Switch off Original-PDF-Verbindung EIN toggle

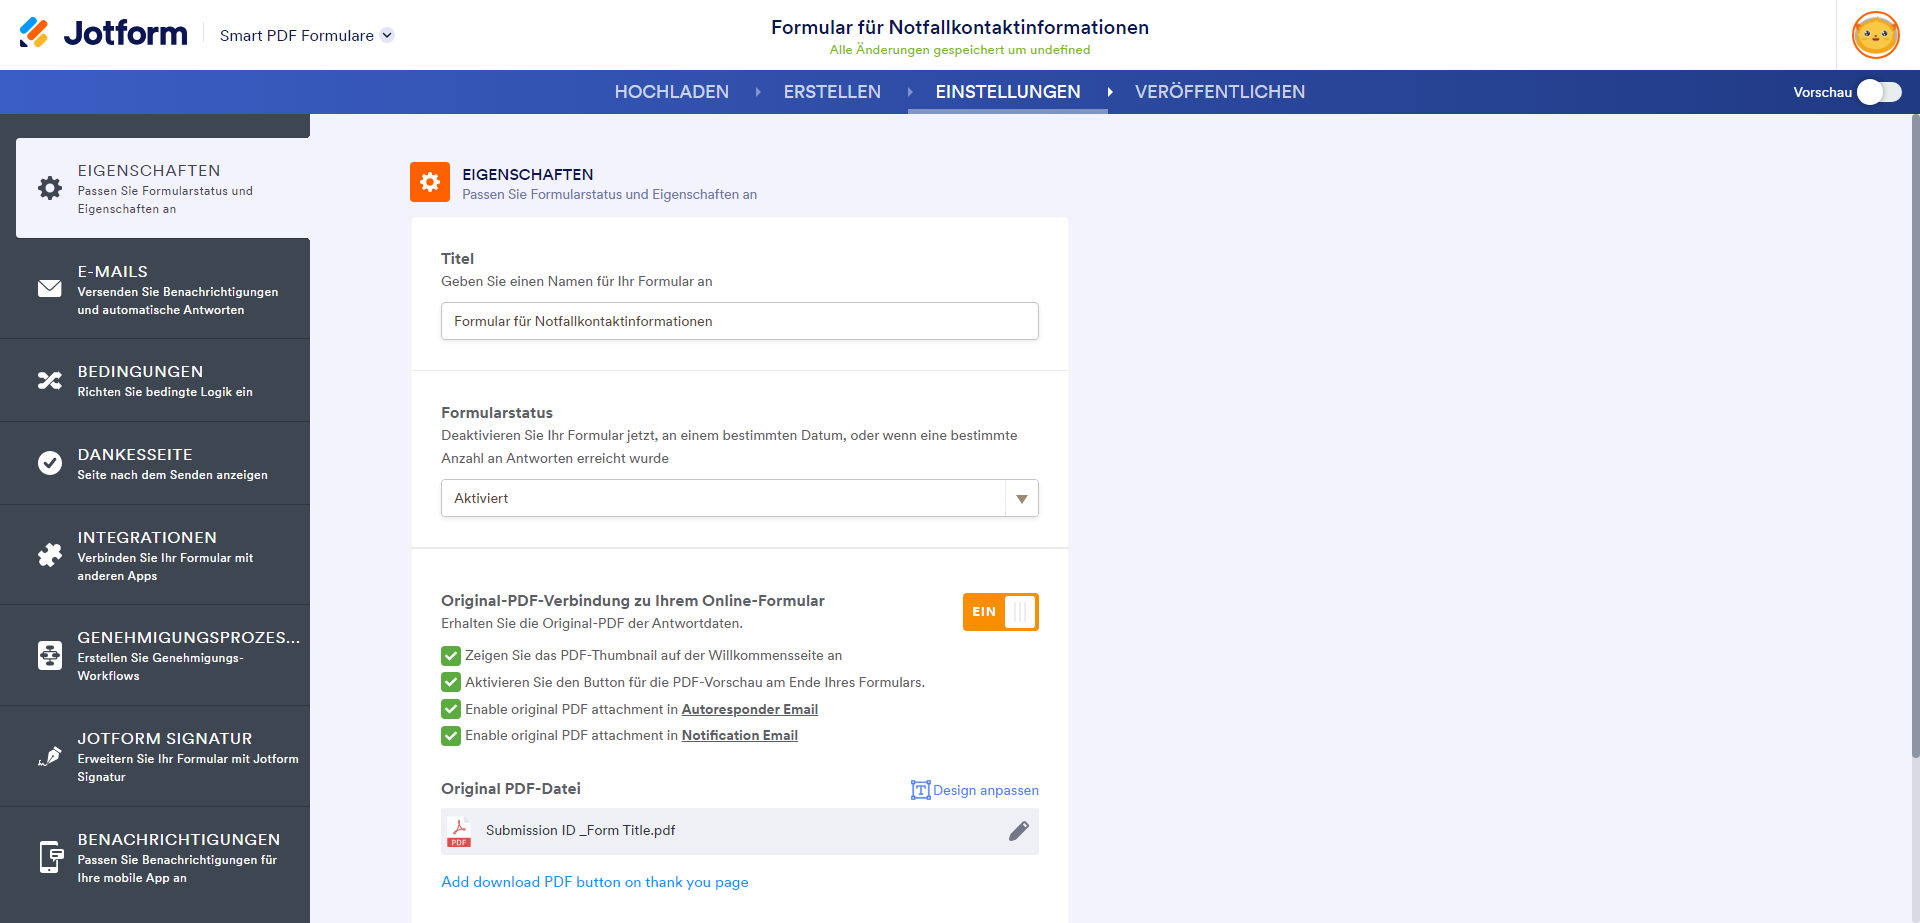[1000, 612]
